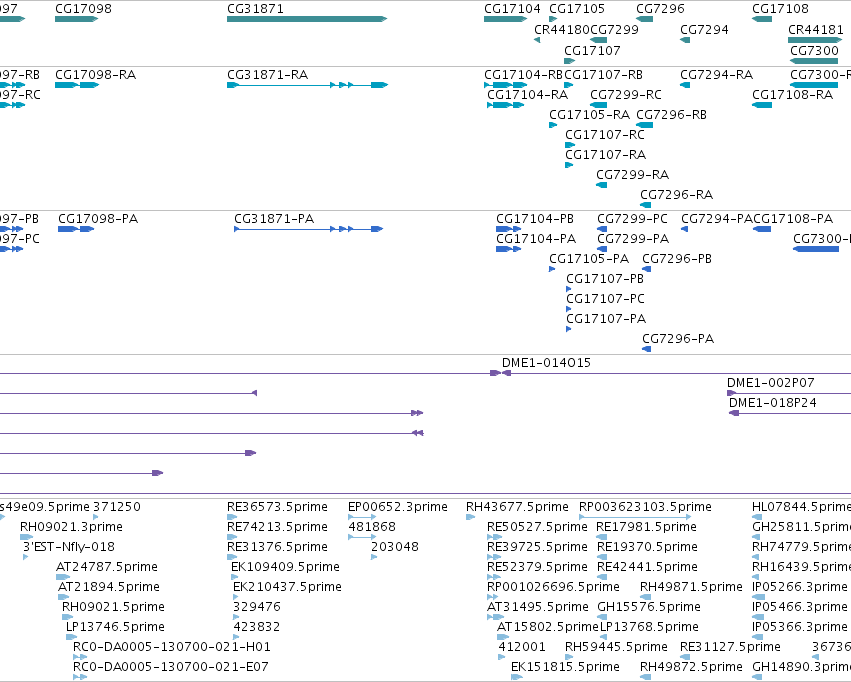Click the CG17107-PA label
The width and height of the screenshot is (851, 682).
coord(606,319)
